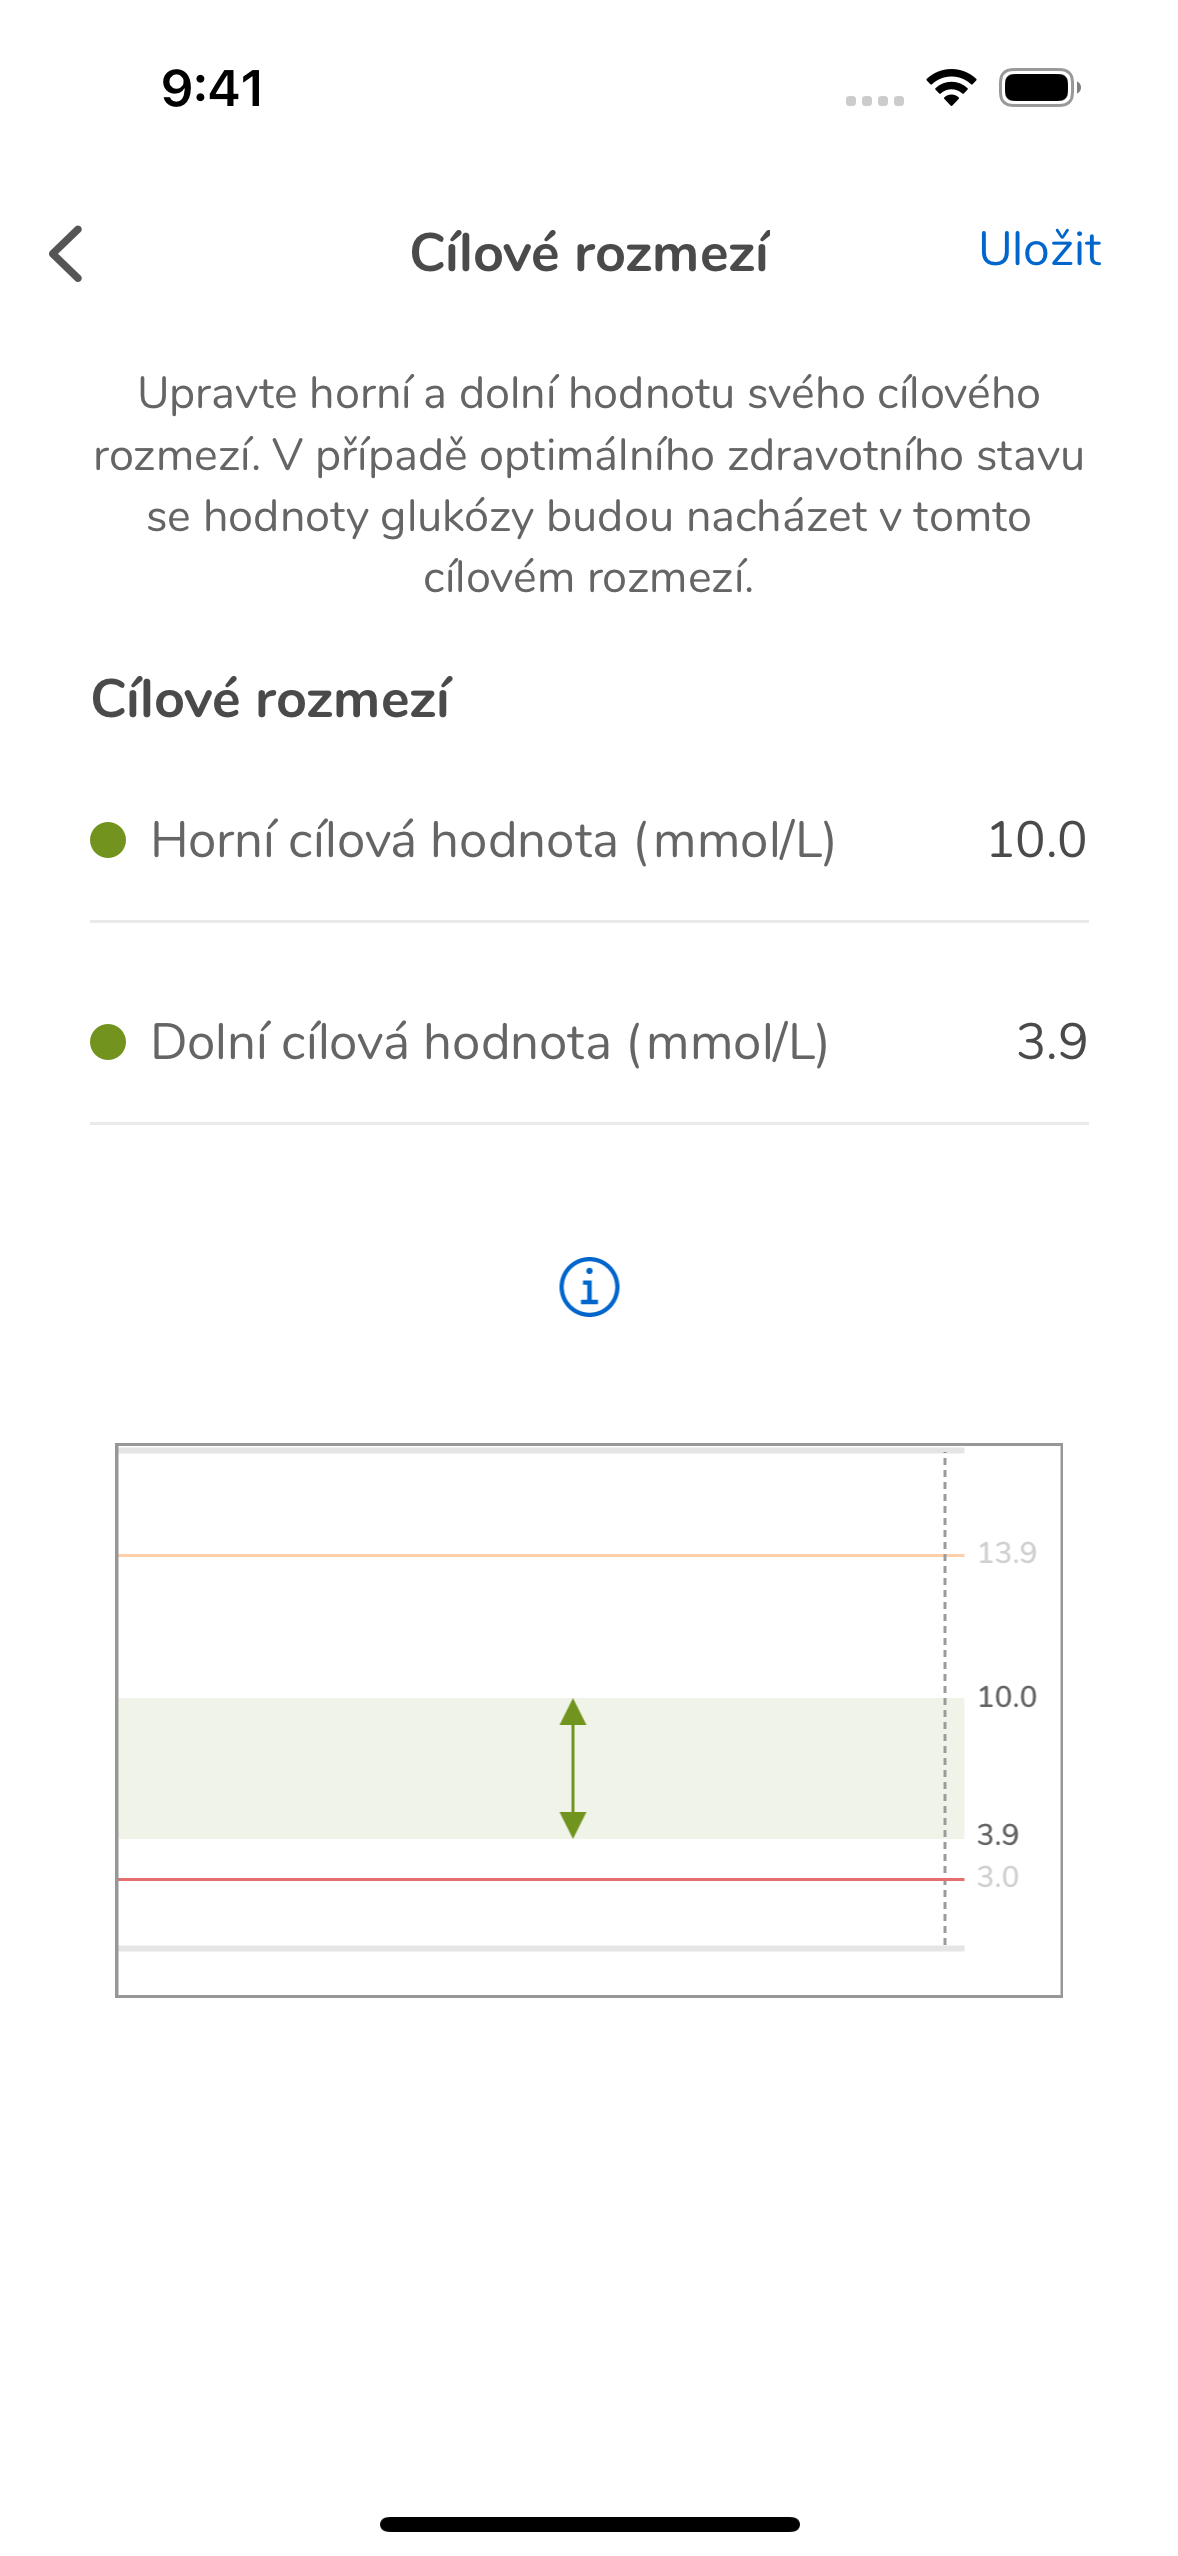Open the Horní cílová hodnota row

pyautogui.click(x=589, y=840)
